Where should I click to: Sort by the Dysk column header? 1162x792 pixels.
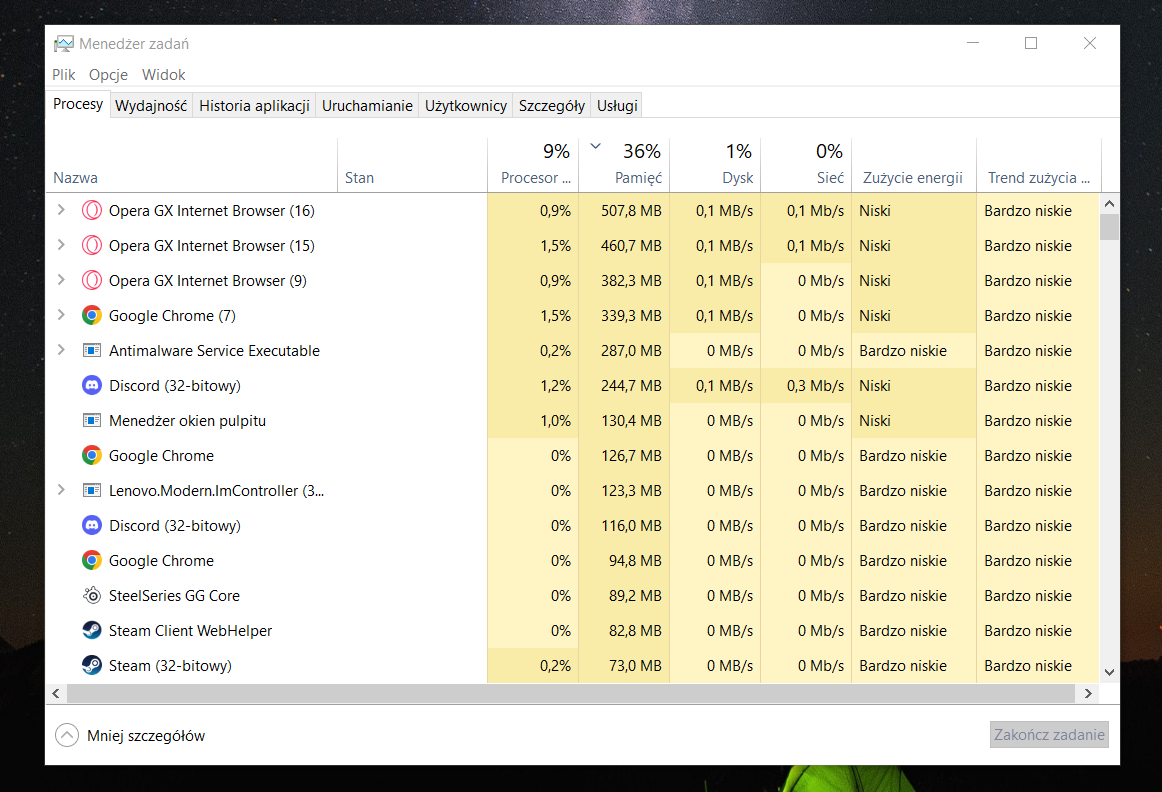(715, 164)
